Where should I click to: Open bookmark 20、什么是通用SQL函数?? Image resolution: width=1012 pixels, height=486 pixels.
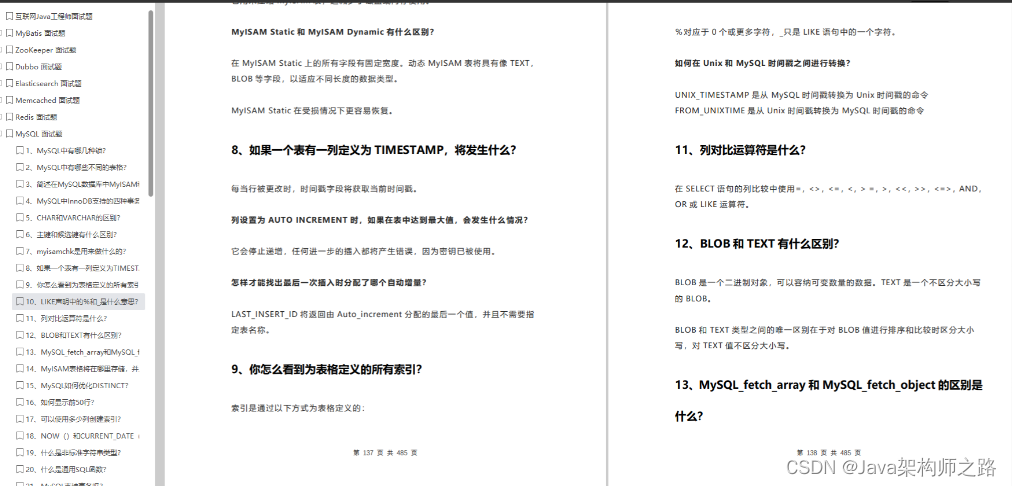tap(66, 469)
